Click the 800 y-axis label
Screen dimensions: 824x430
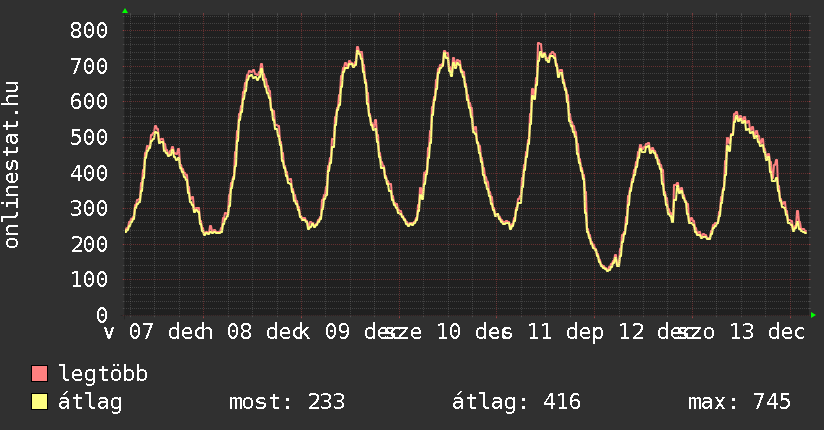88,30
